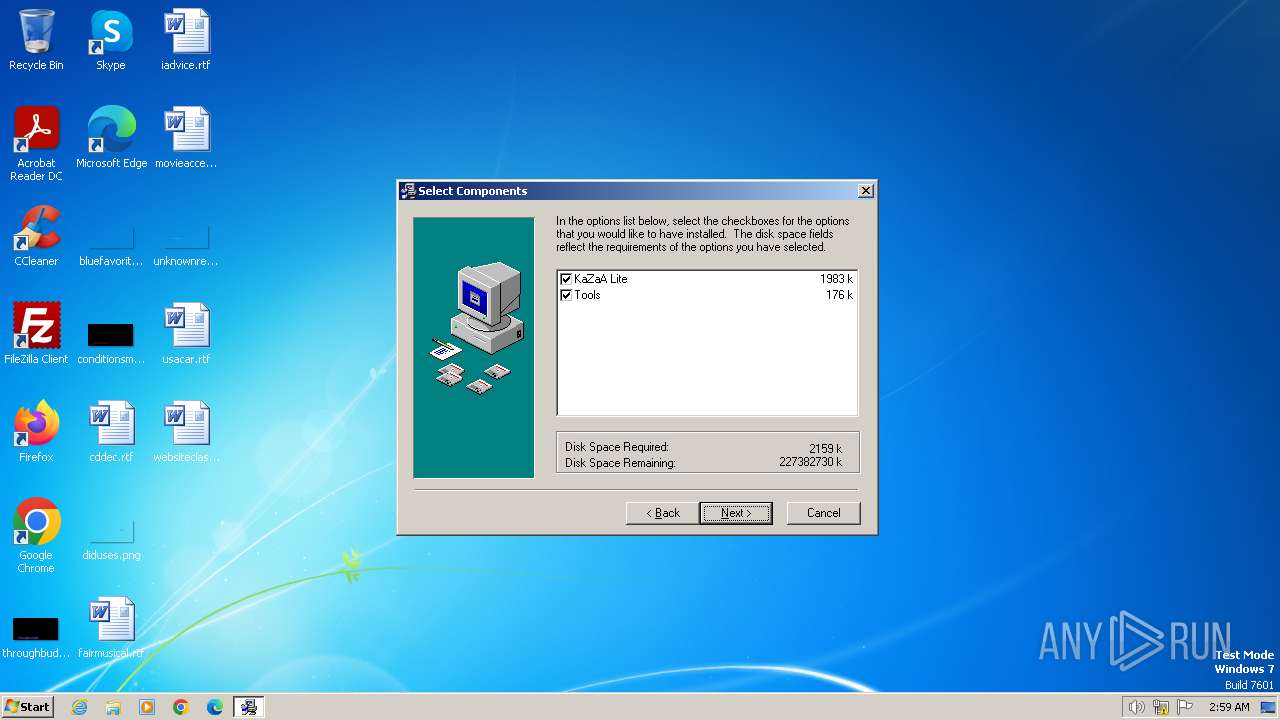Viewport: 1280px width, 720px height.
Task: Click the 176 k size value
Action: point(839,295)
